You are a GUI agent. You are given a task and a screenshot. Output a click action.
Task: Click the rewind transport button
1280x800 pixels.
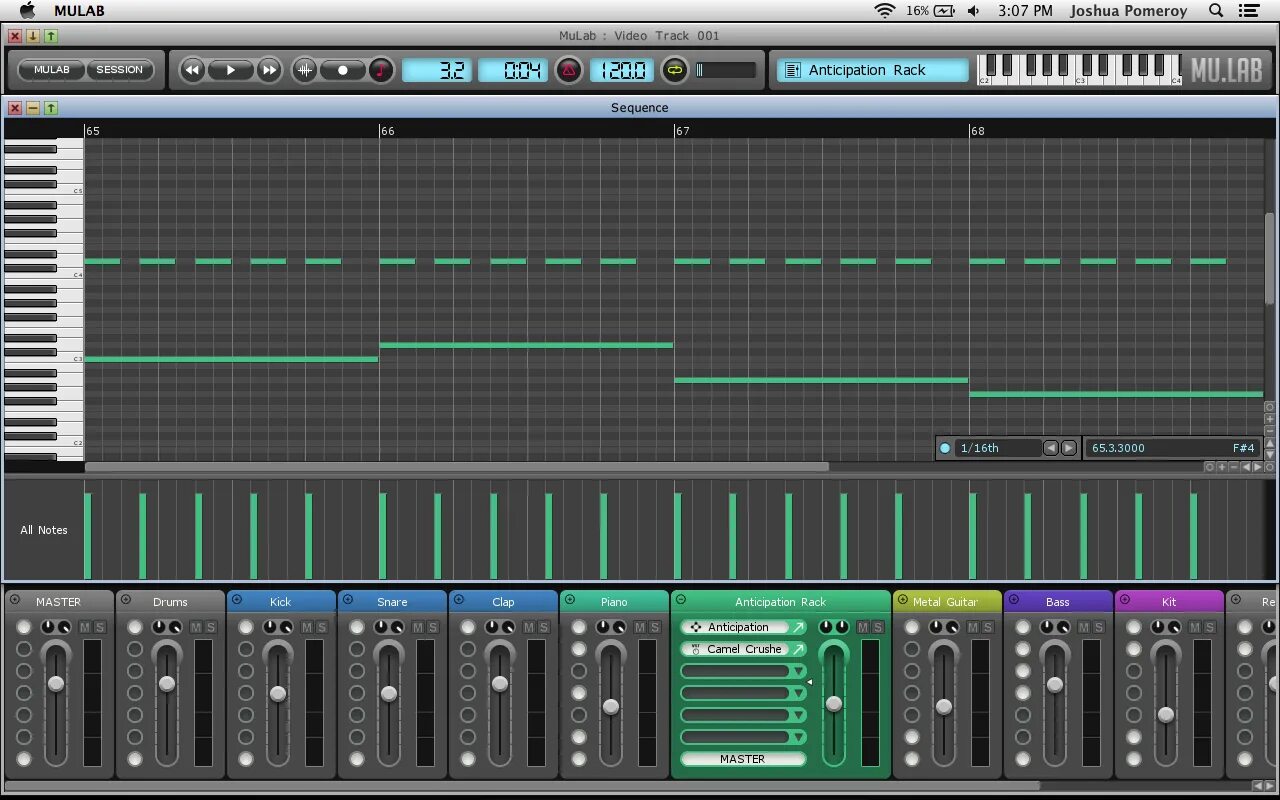point(192,70)
